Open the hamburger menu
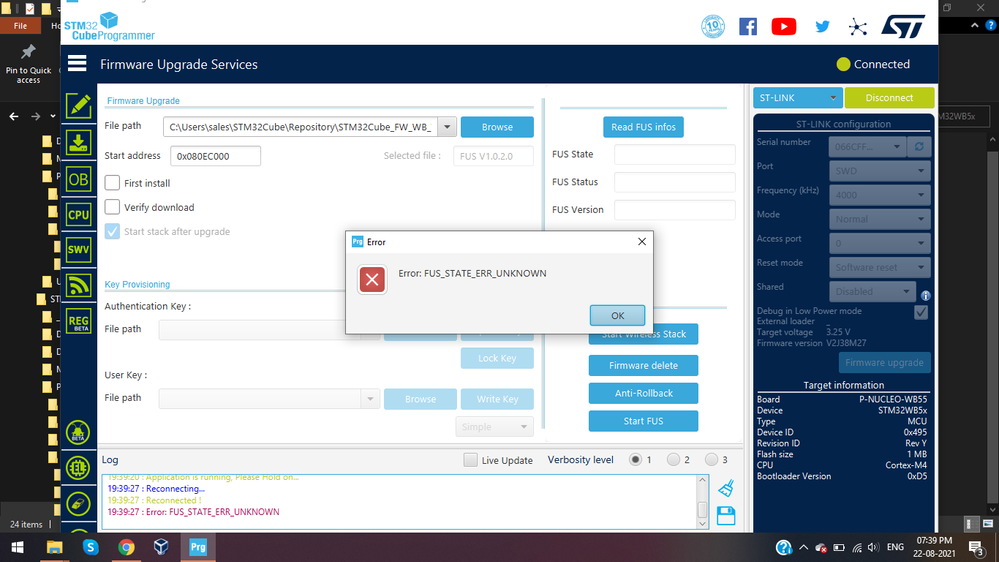 point(77,63)
